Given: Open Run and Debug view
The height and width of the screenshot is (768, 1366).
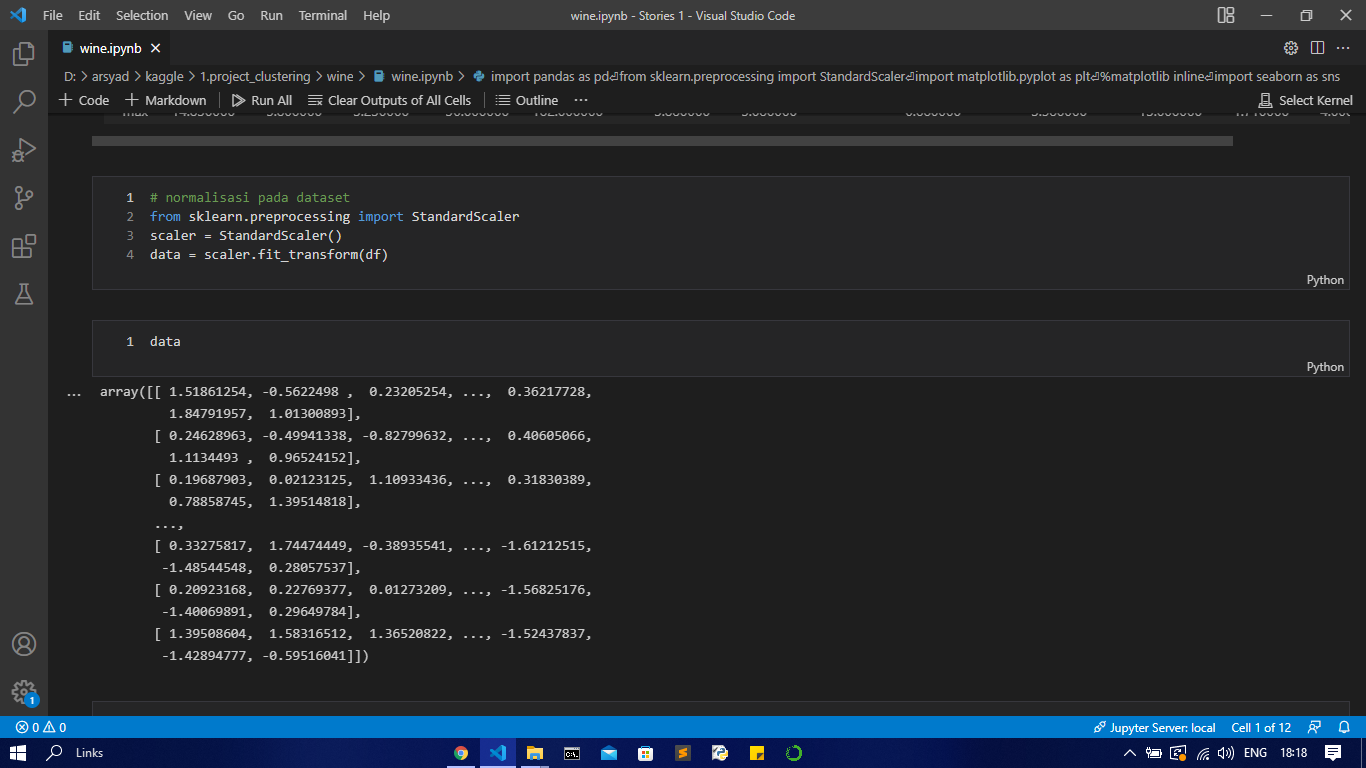Looking at the screenshot, I should (x=24, y=150).
